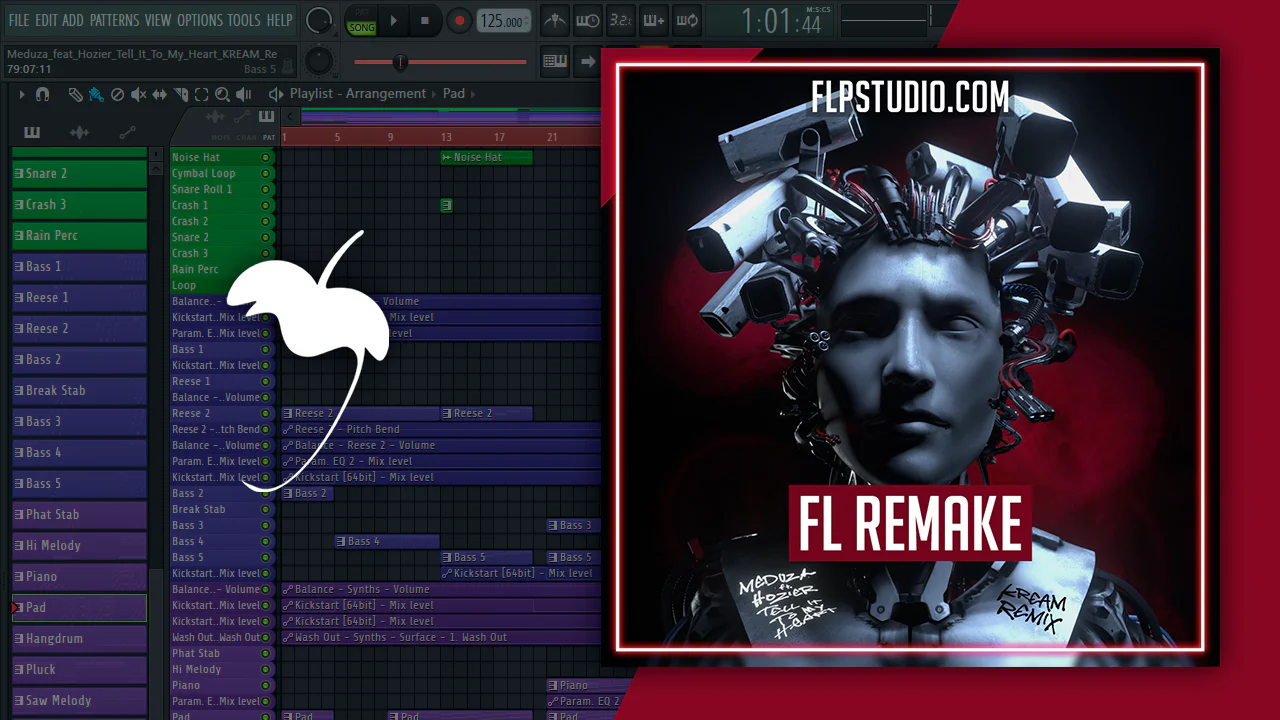Enable the overdub piano-plus icon
Screen dimensions: 1280x720
pyautogui.click(x=653, y=20)
